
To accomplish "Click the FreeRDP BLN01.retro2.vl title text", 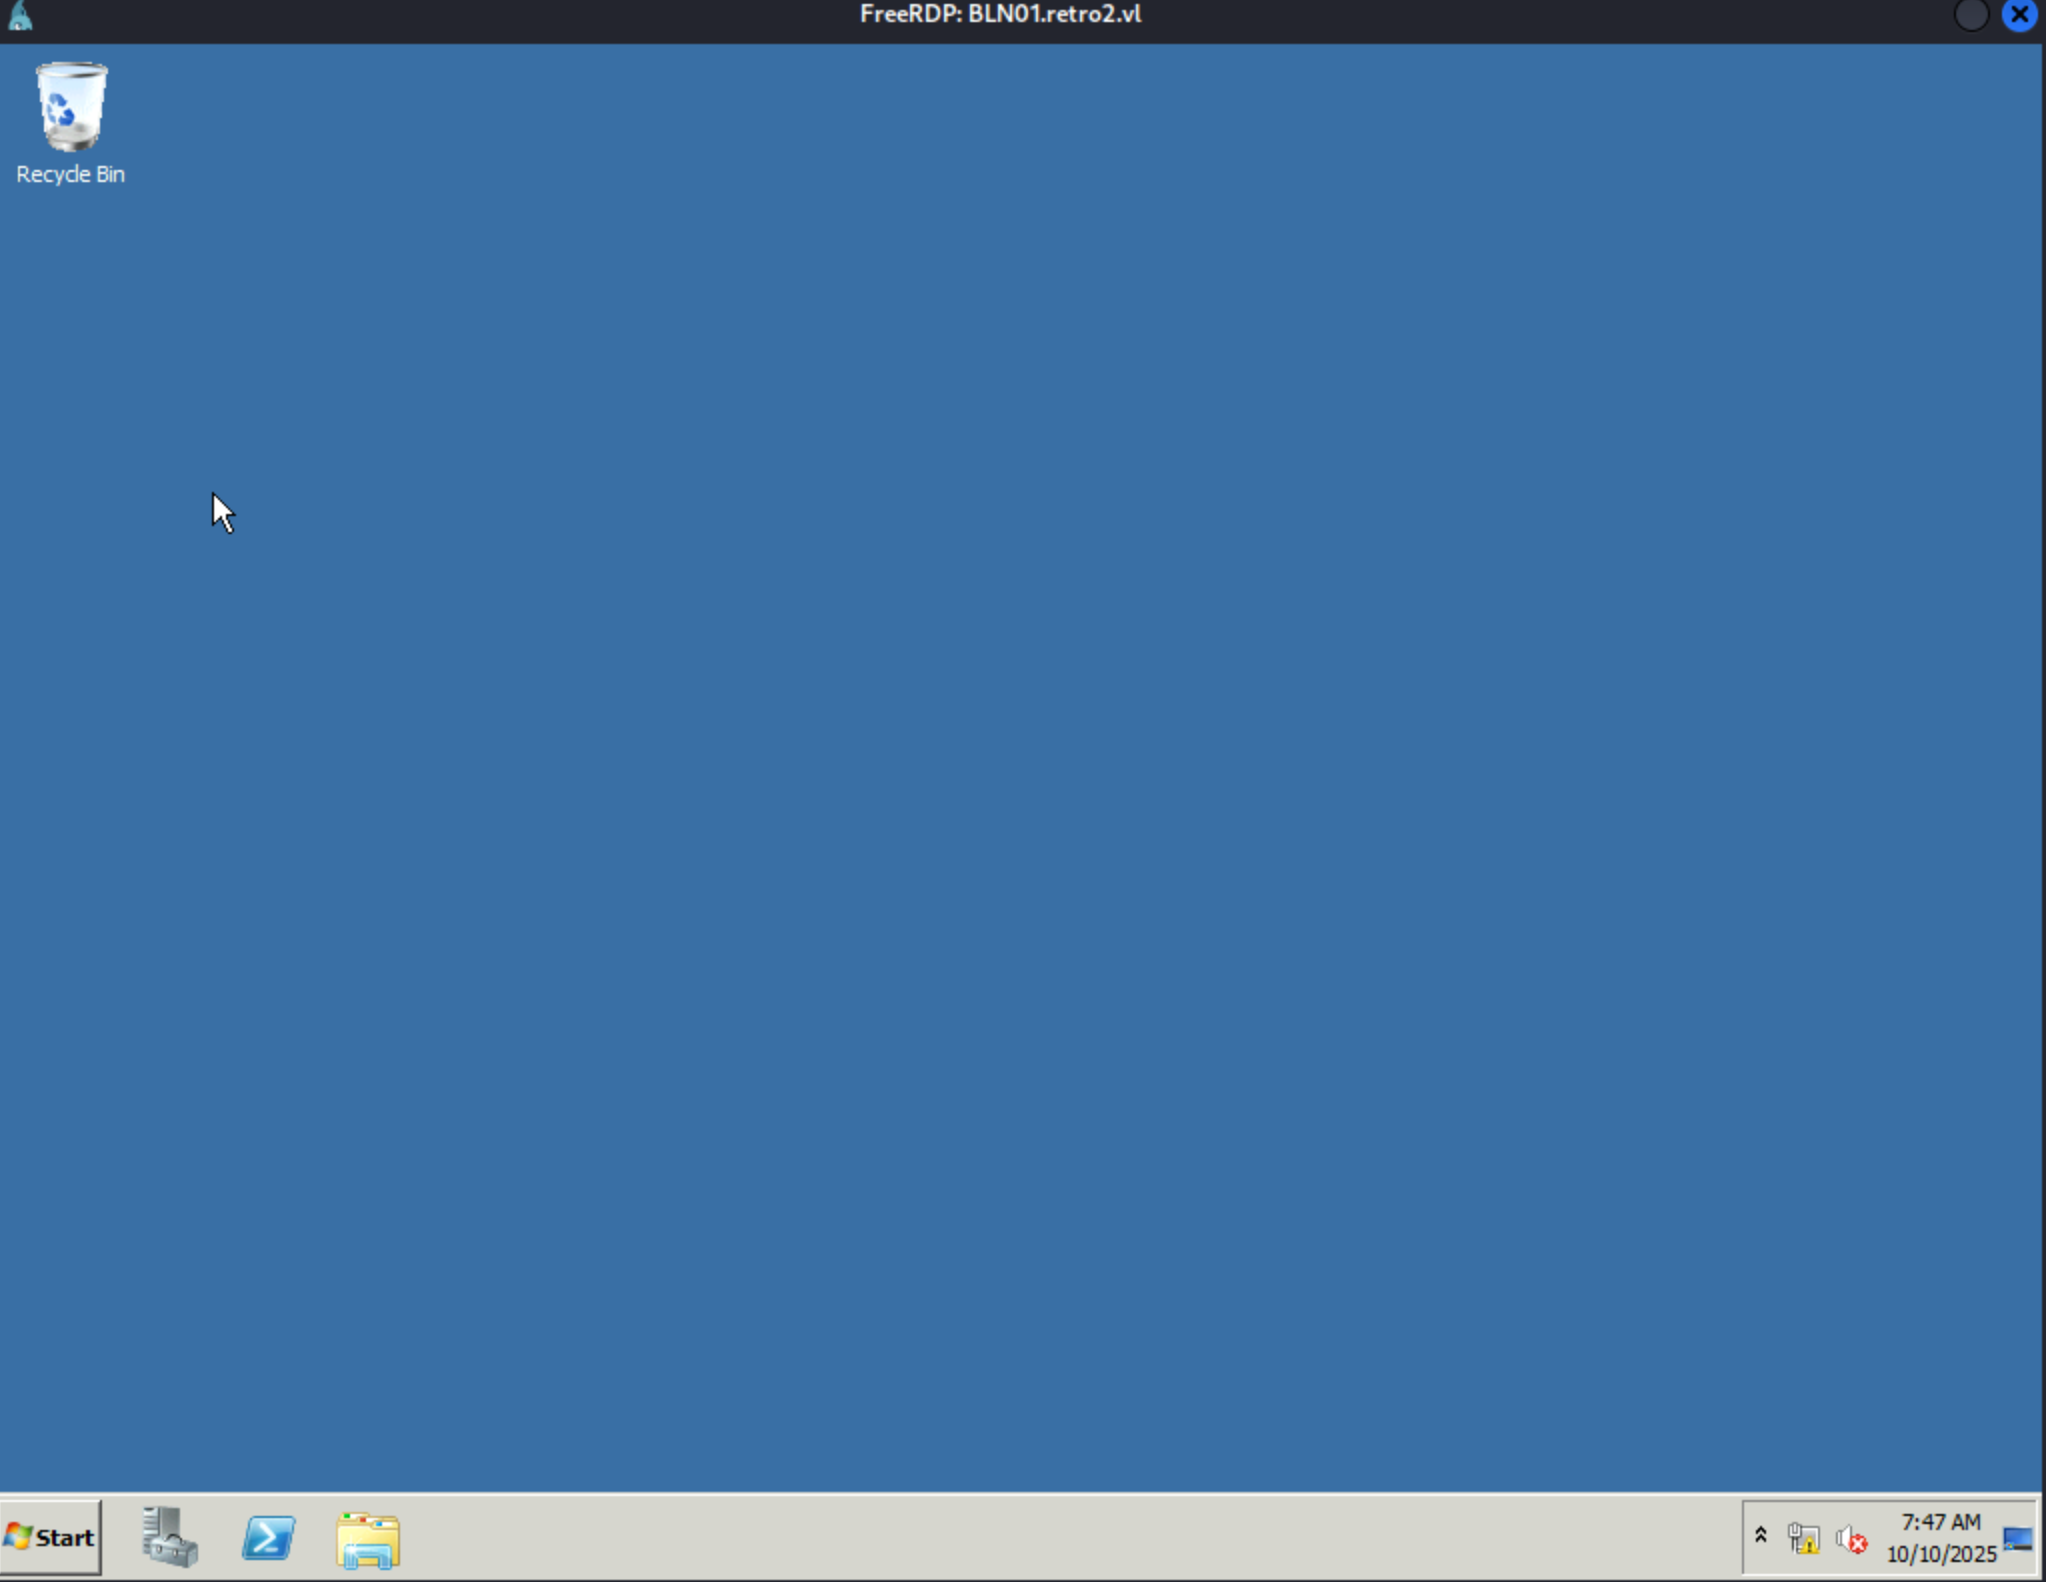I will pyautogui.click(x=1000, y=15).
